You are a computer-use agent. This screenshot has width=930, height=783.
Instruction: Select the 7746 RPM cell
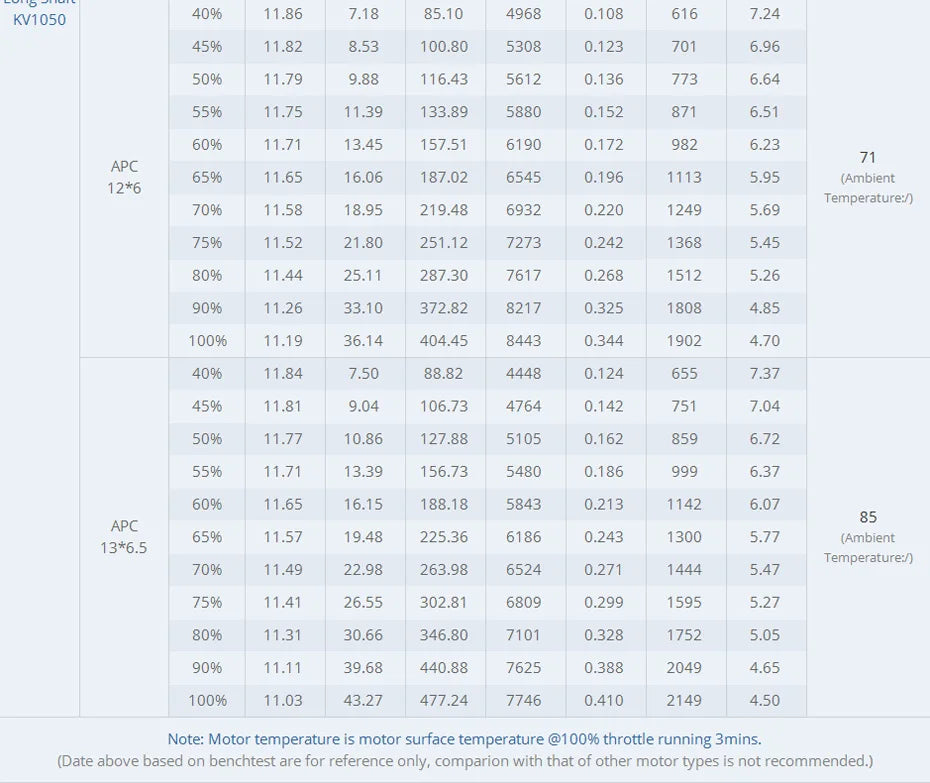524,701
